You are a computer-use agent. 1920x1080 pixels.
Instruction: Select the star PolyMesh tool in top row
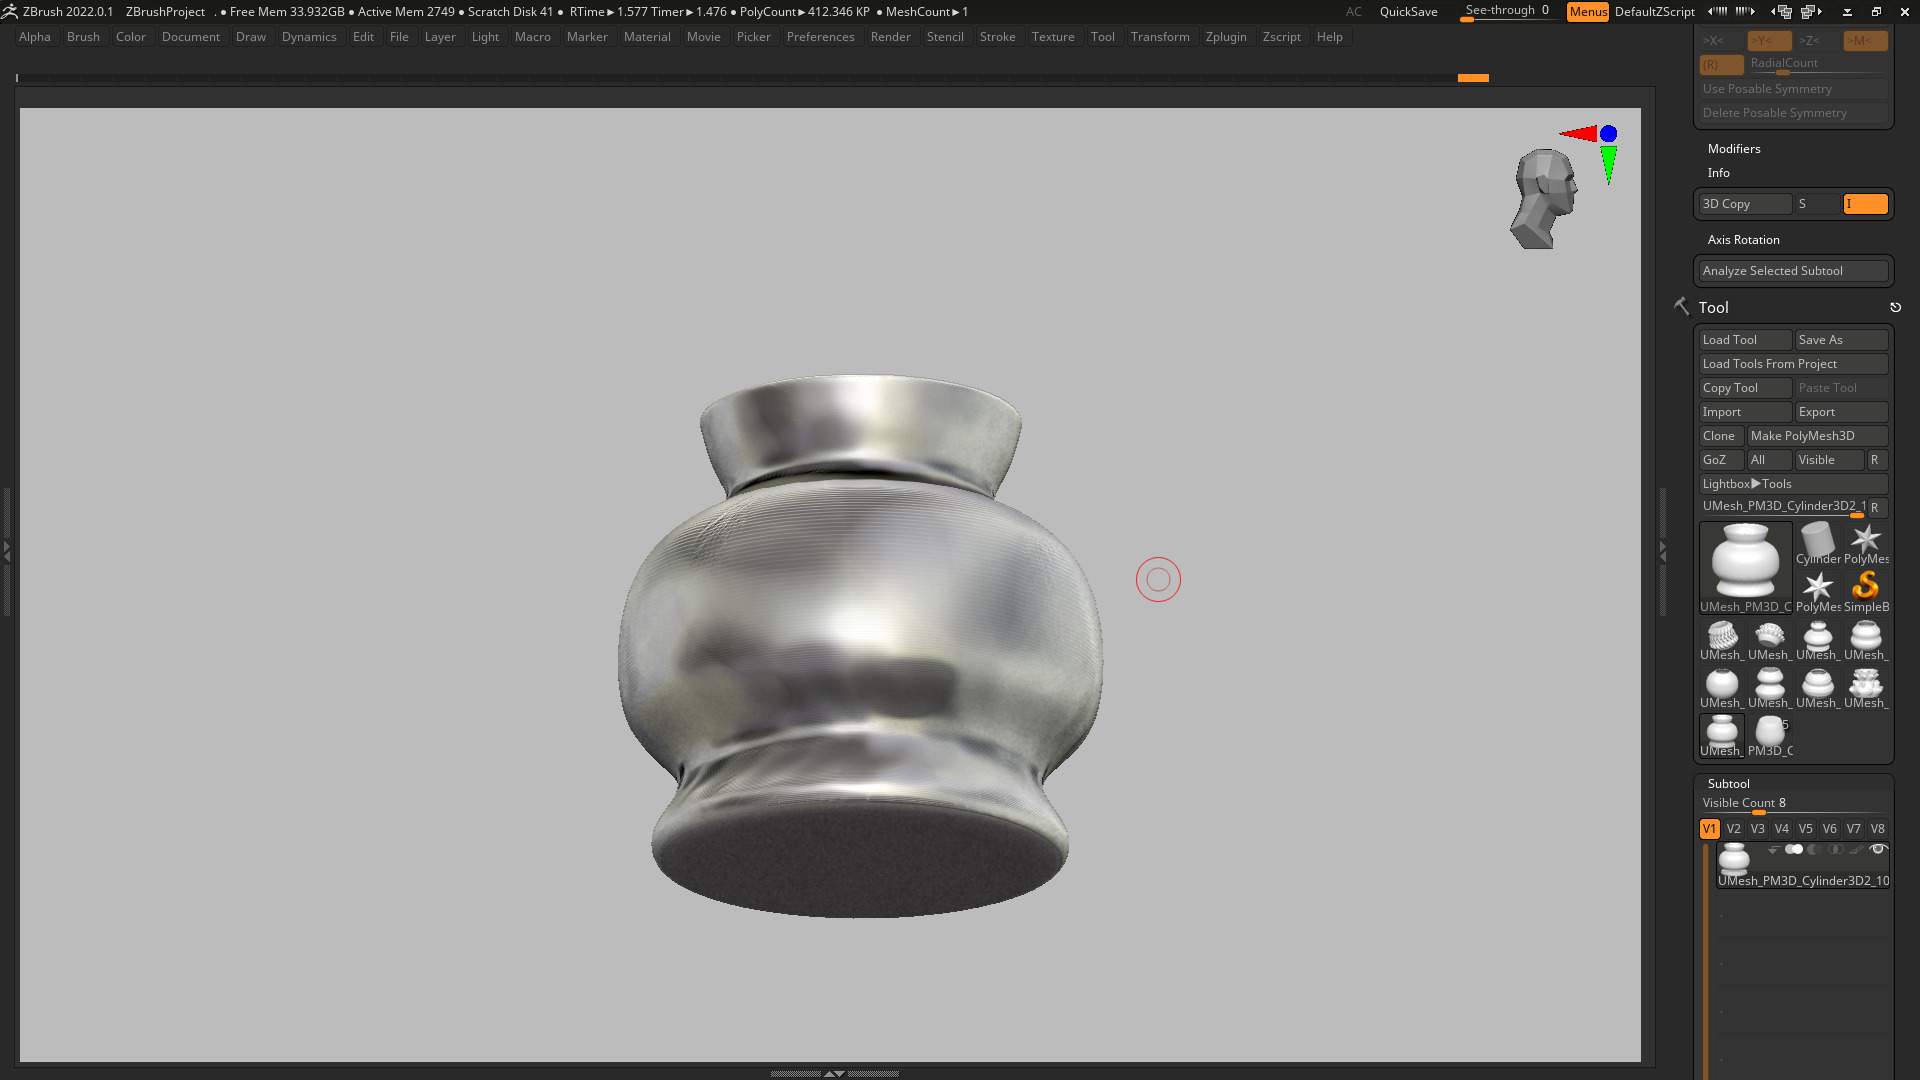[1866, 544]
